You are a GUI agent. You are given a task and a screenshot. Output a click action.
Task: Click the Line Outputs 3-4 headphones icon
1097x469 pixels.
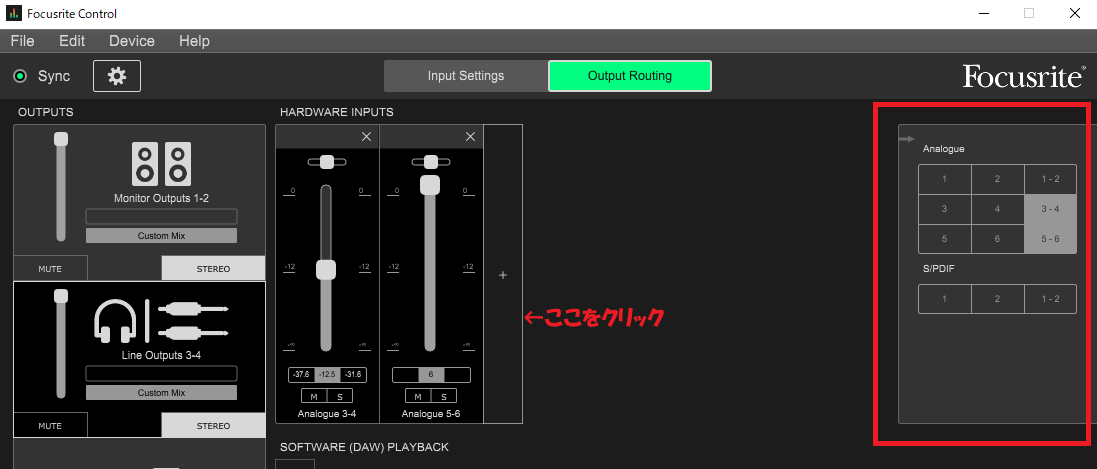tap(115, 321)
